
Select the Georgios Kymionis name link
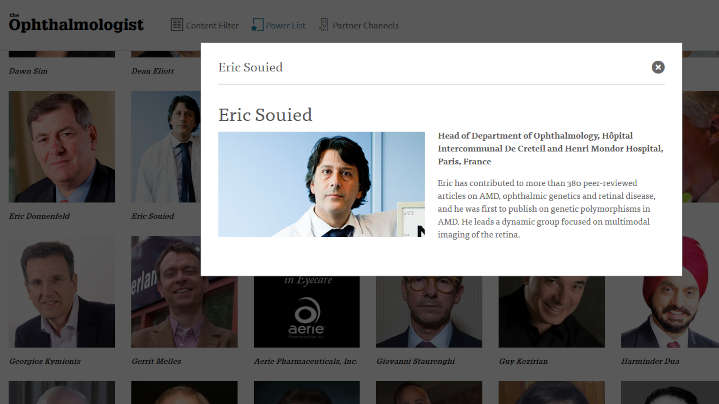click(x=45, y=361)
